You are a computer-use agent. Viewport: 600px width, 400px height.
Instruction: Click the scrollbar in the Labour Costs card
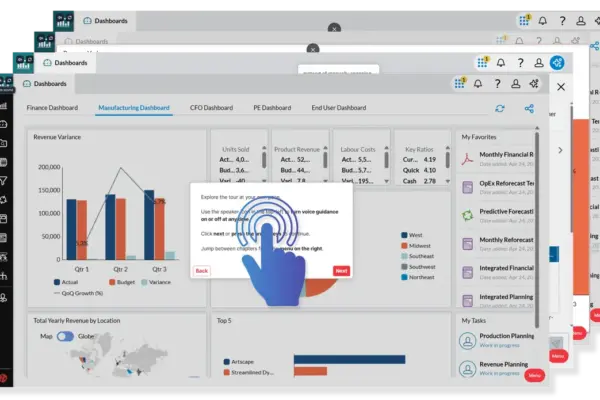(x=386, y=160)
